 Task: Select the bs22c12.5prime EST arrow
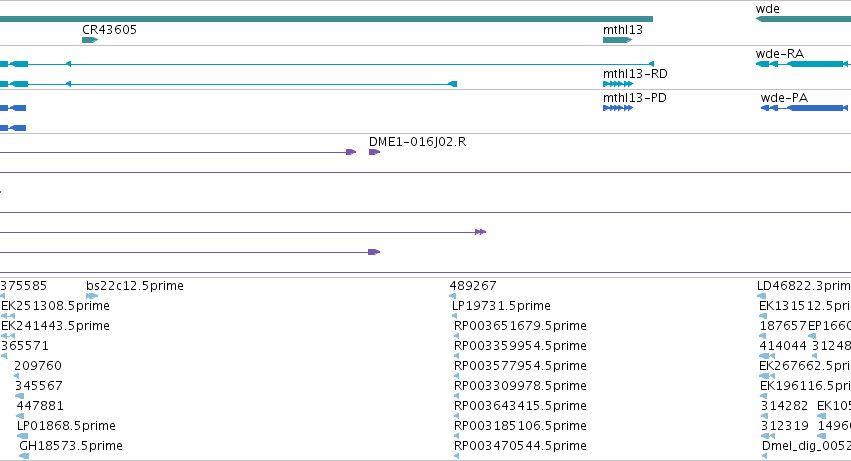point(92,296)
